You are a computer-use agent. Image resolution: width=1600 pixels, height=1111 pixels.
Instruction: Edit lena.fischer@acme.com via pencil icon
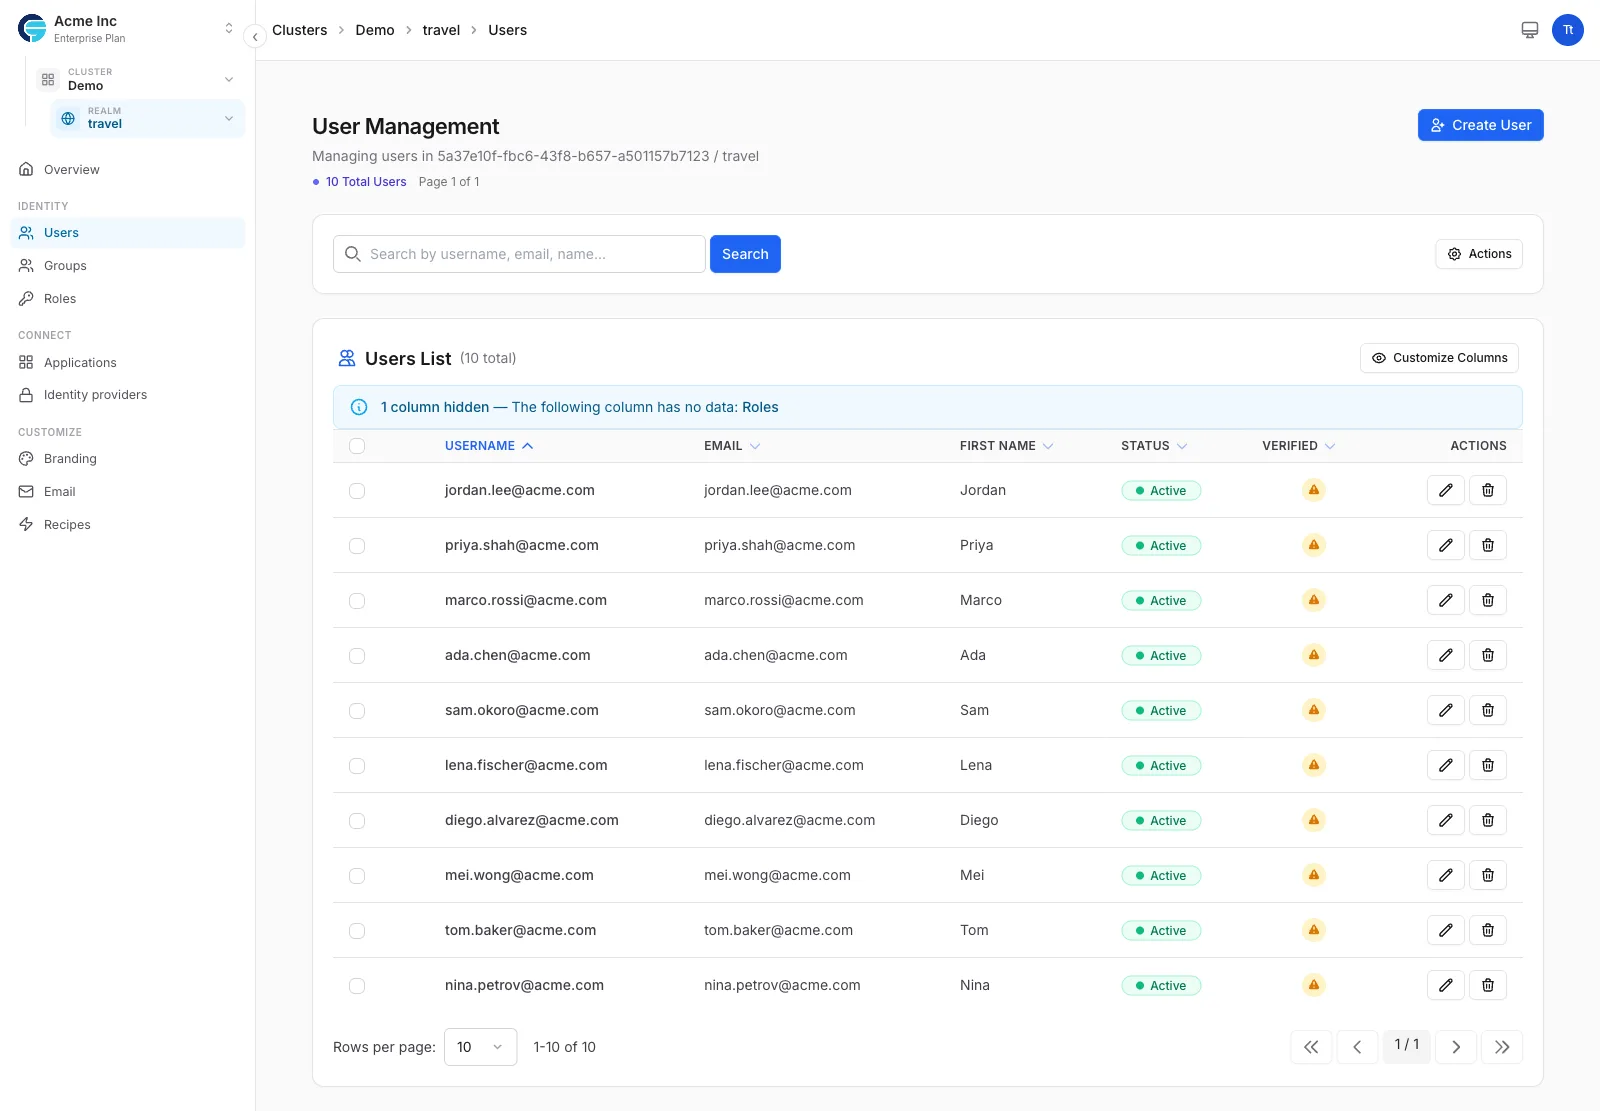coord(1446,765)
